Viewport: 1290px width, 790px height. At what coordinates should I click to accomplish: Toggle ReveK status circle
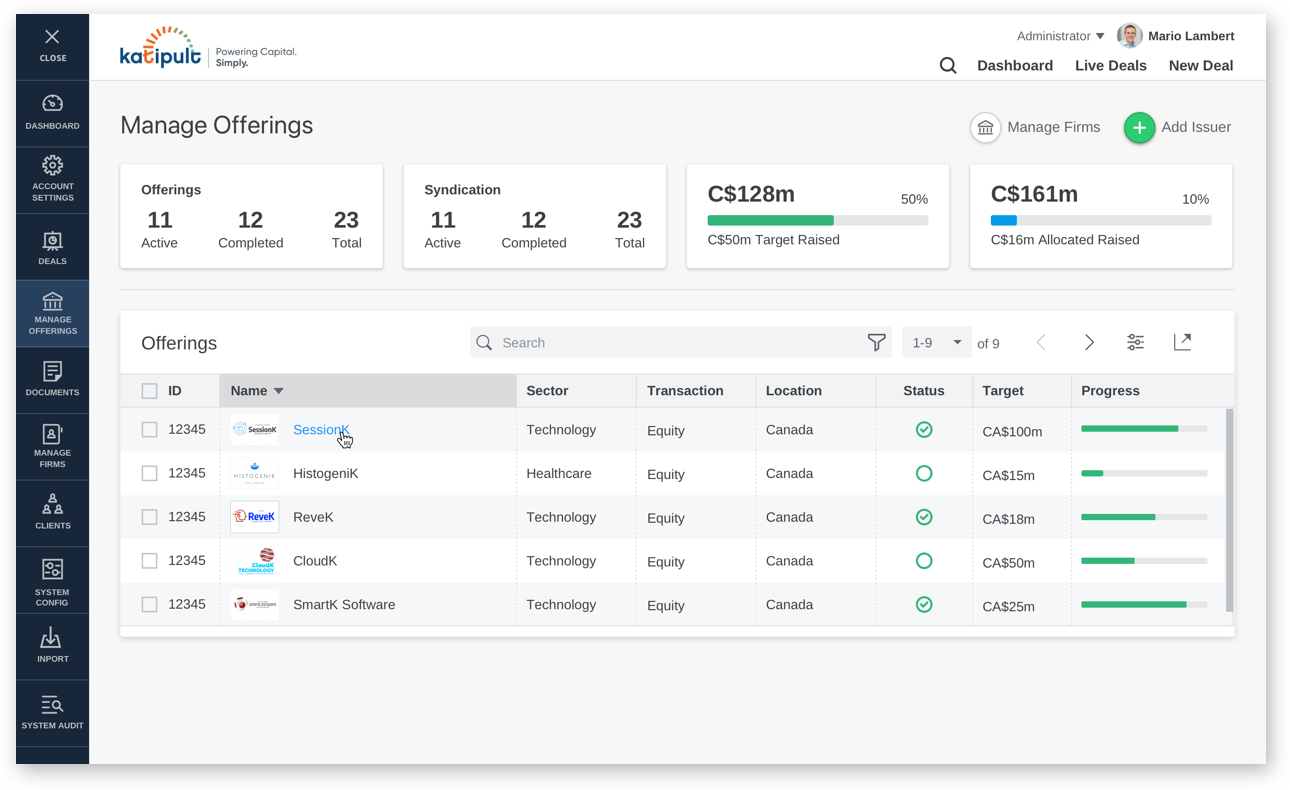point(924,517)
